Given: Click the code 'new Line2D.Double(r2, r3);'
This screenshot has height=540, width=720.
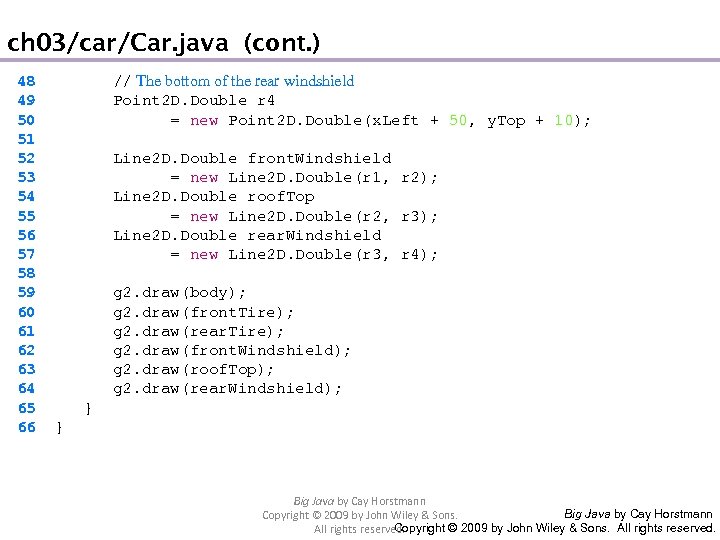Looking at the screenshot, I should pos(314,216).
